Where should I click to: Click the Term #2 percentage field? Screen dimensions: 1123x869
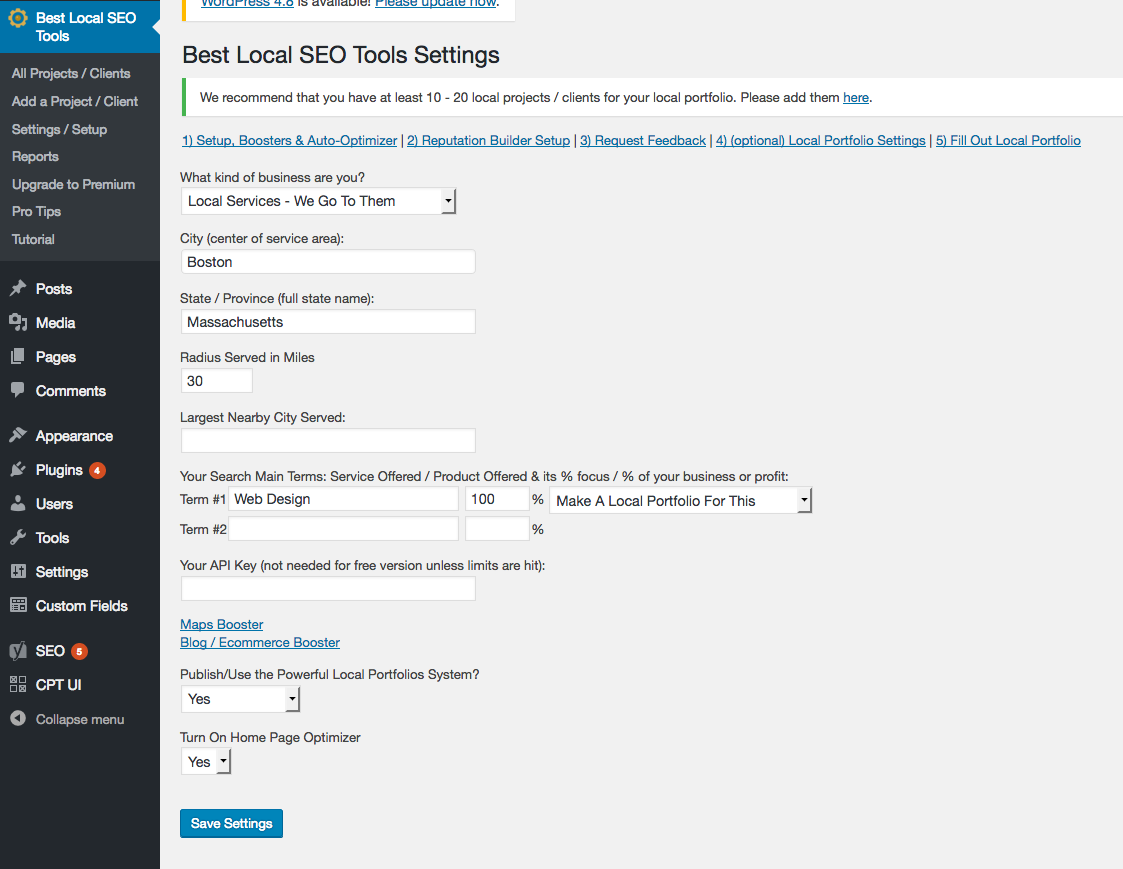pyautogui.click(x=498, y=529)
